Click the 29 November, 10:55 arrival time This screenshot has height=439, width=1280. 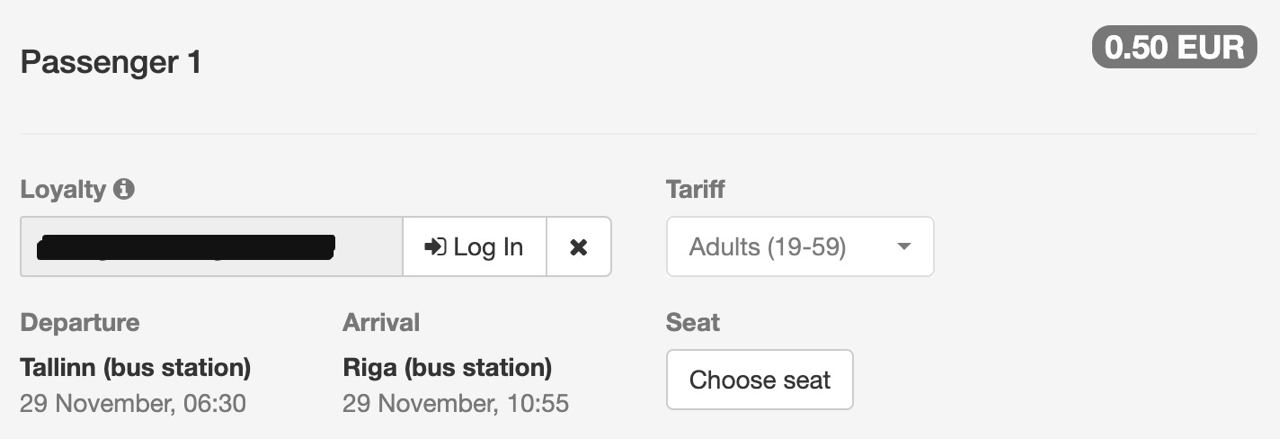pyautogui.click(x=456, y=404)
